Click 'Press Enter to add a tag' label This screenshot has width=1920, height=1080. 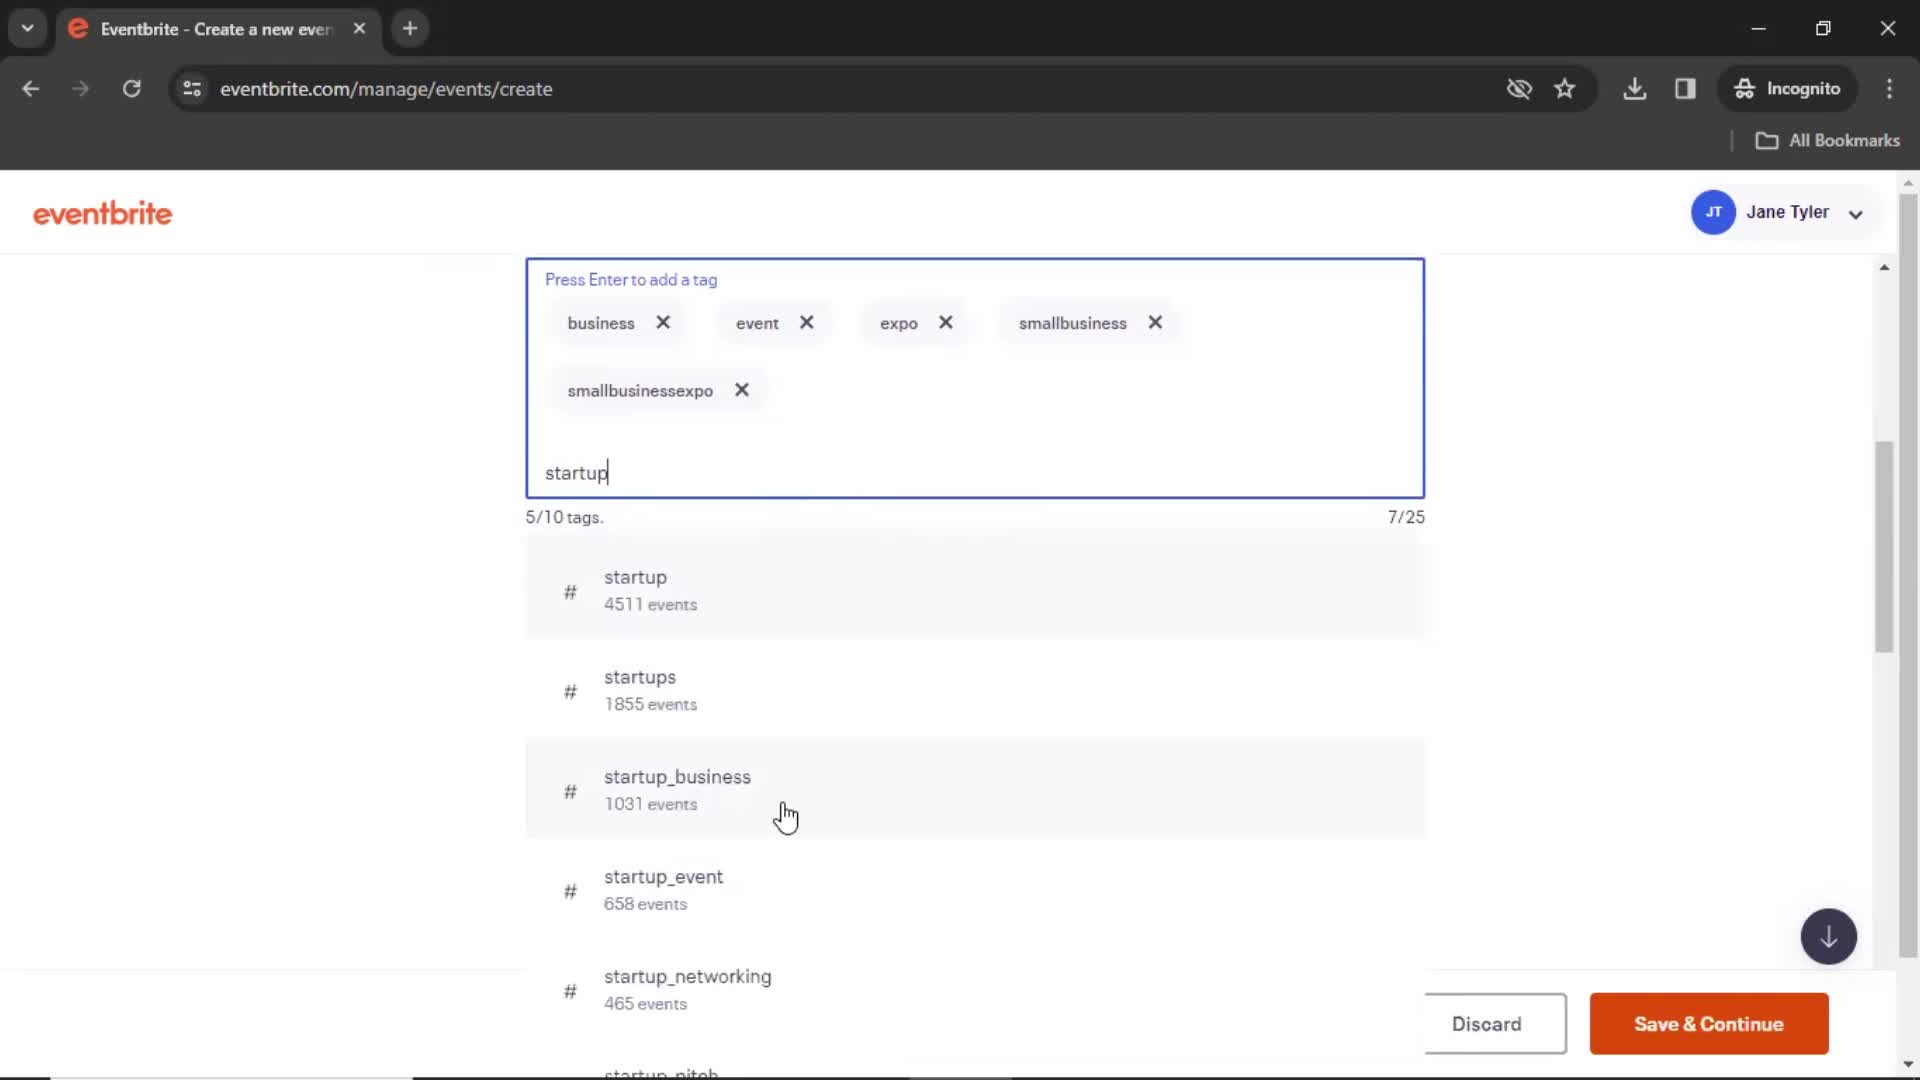[x=631, y=280]
